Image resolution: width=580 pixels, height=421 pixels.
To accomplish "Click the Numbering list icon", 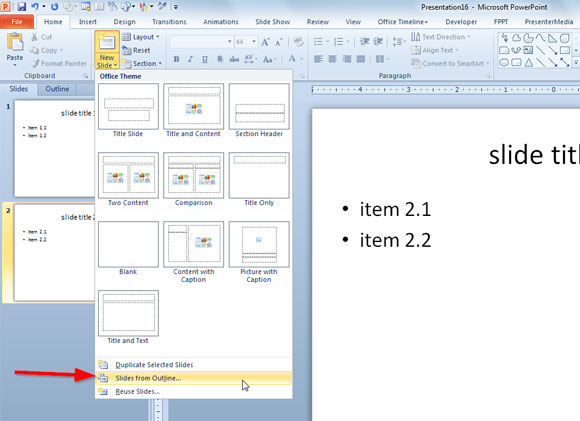I will tap(338, 41).
